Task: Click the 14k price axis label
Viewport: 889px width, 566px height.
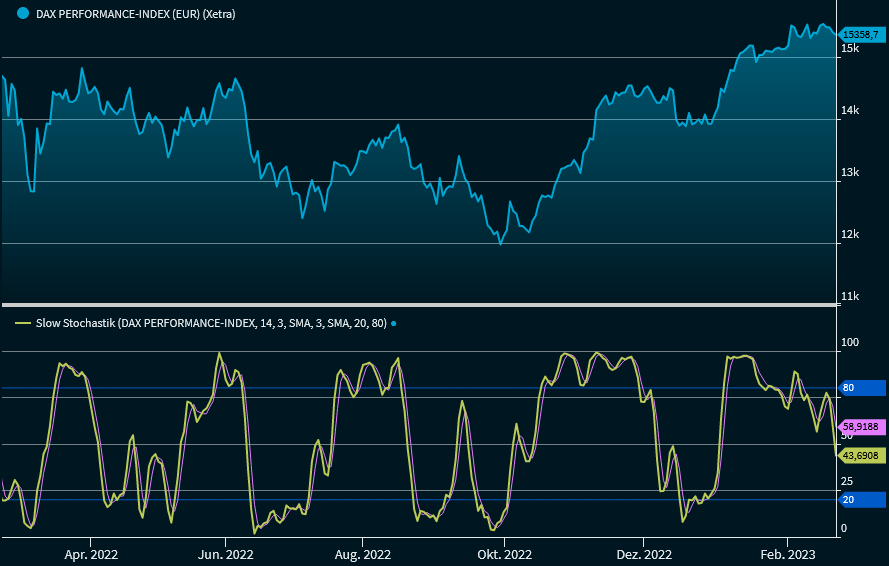Action: point(849,110)
